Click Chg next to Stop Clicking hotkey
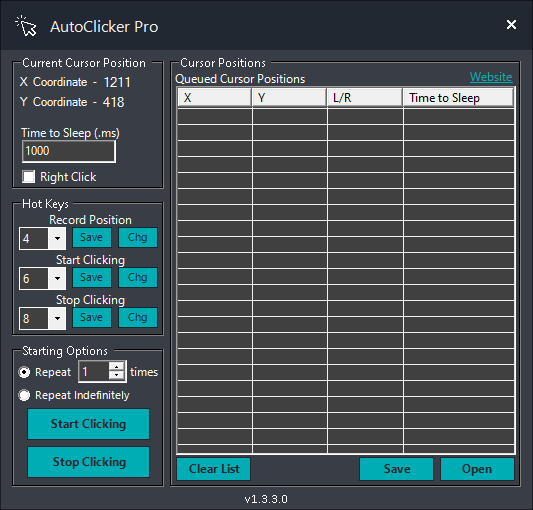Screen dimensions: 533x510 tap(138, 318)
